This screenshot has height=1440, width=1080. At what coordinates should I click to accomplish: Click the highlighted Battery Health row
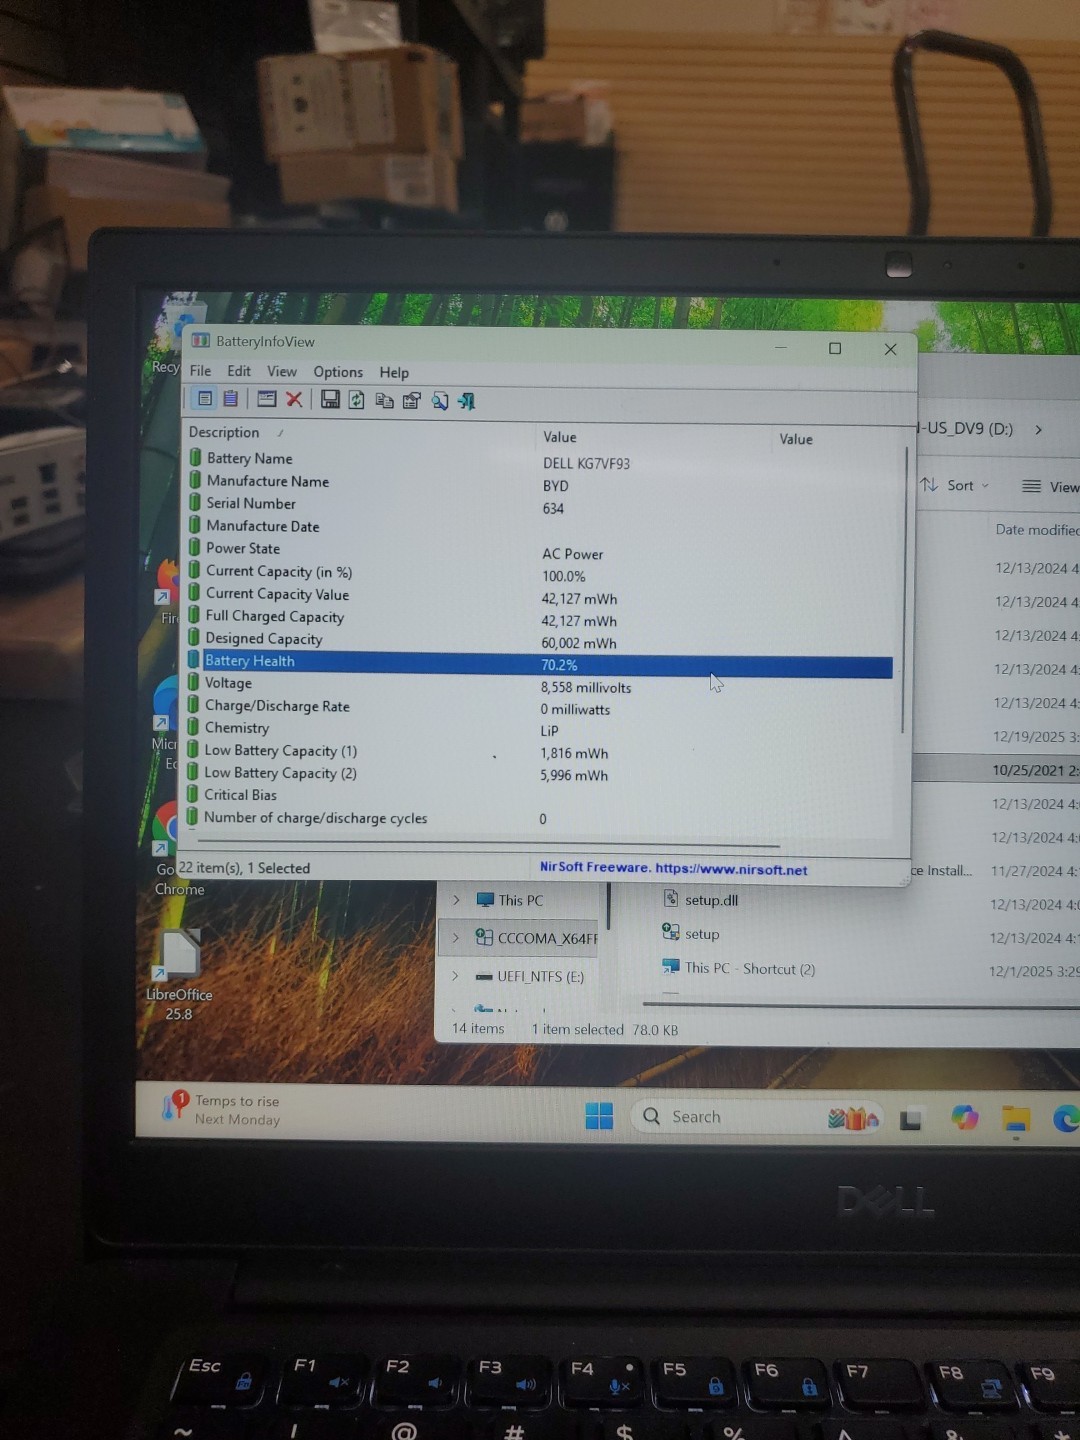click(x=540, y=663)
